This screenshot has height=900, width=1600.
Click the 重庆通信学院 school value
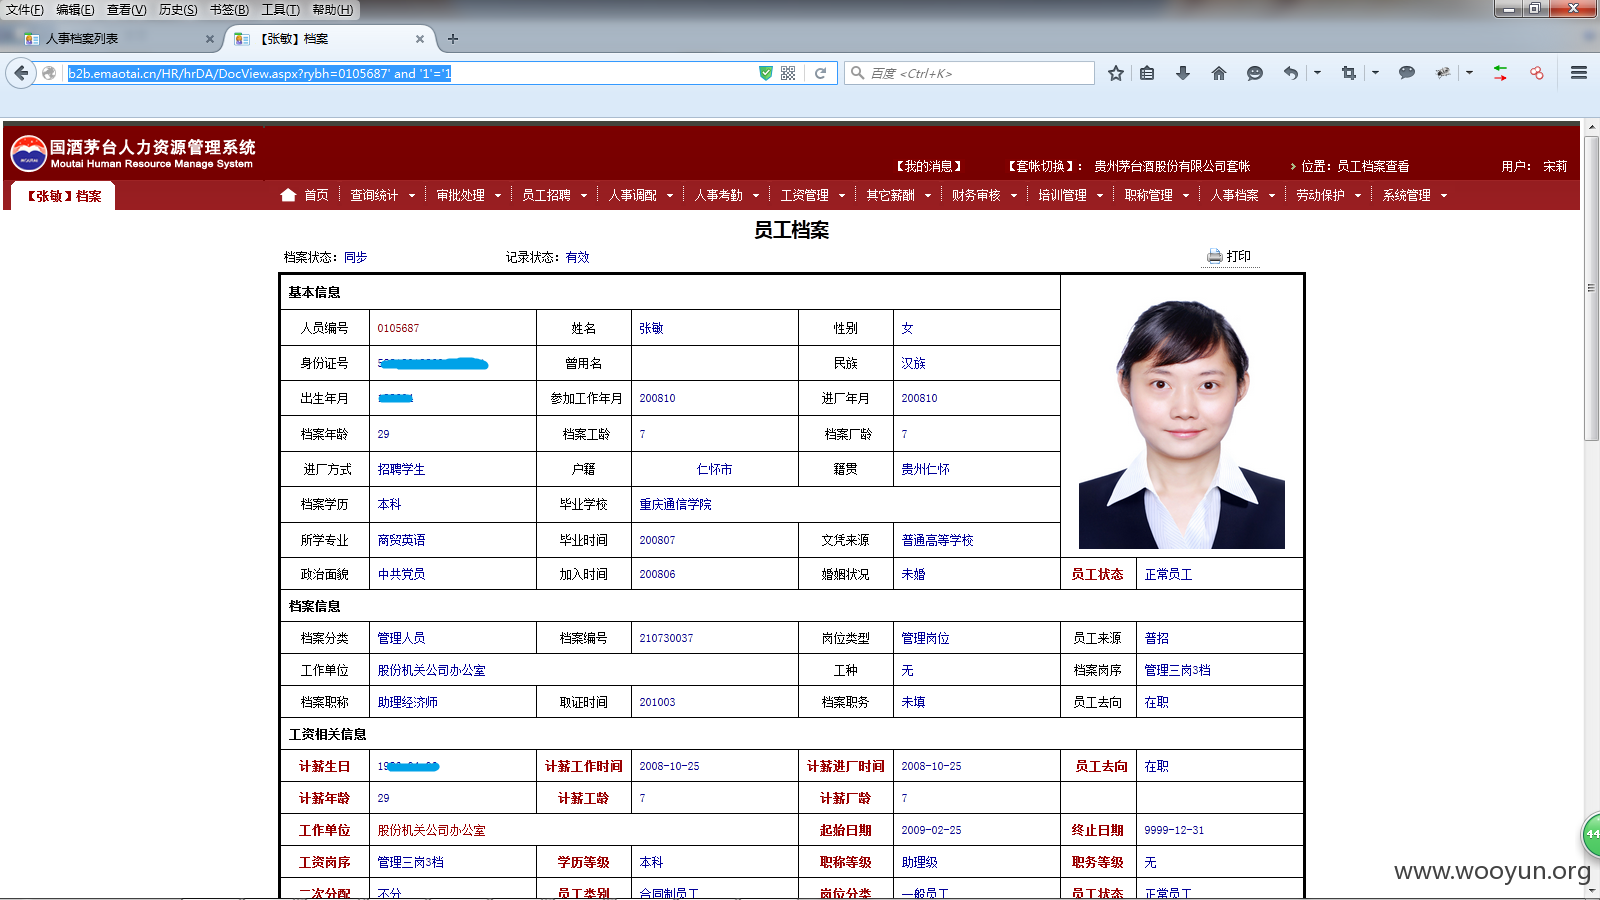pyautogui.click(x=675, y=504)
